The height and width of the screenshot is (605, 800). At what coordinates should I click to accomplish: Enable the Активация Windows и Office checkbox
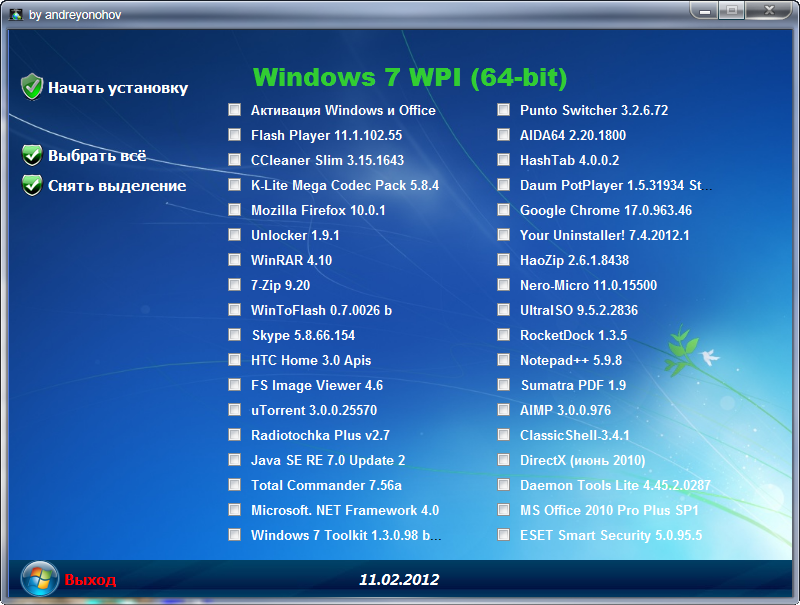234,110
